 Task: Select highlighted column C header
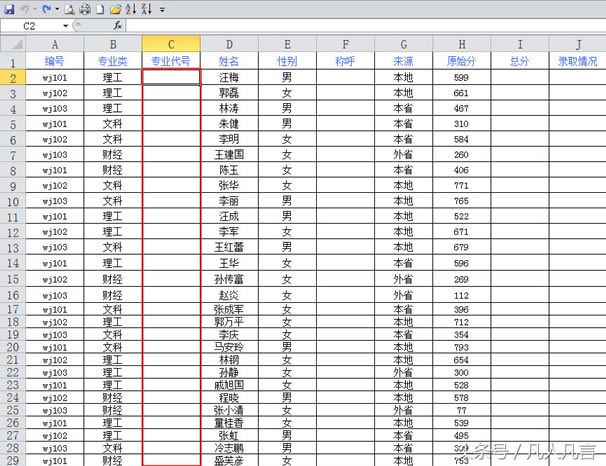tap(171, 44)
